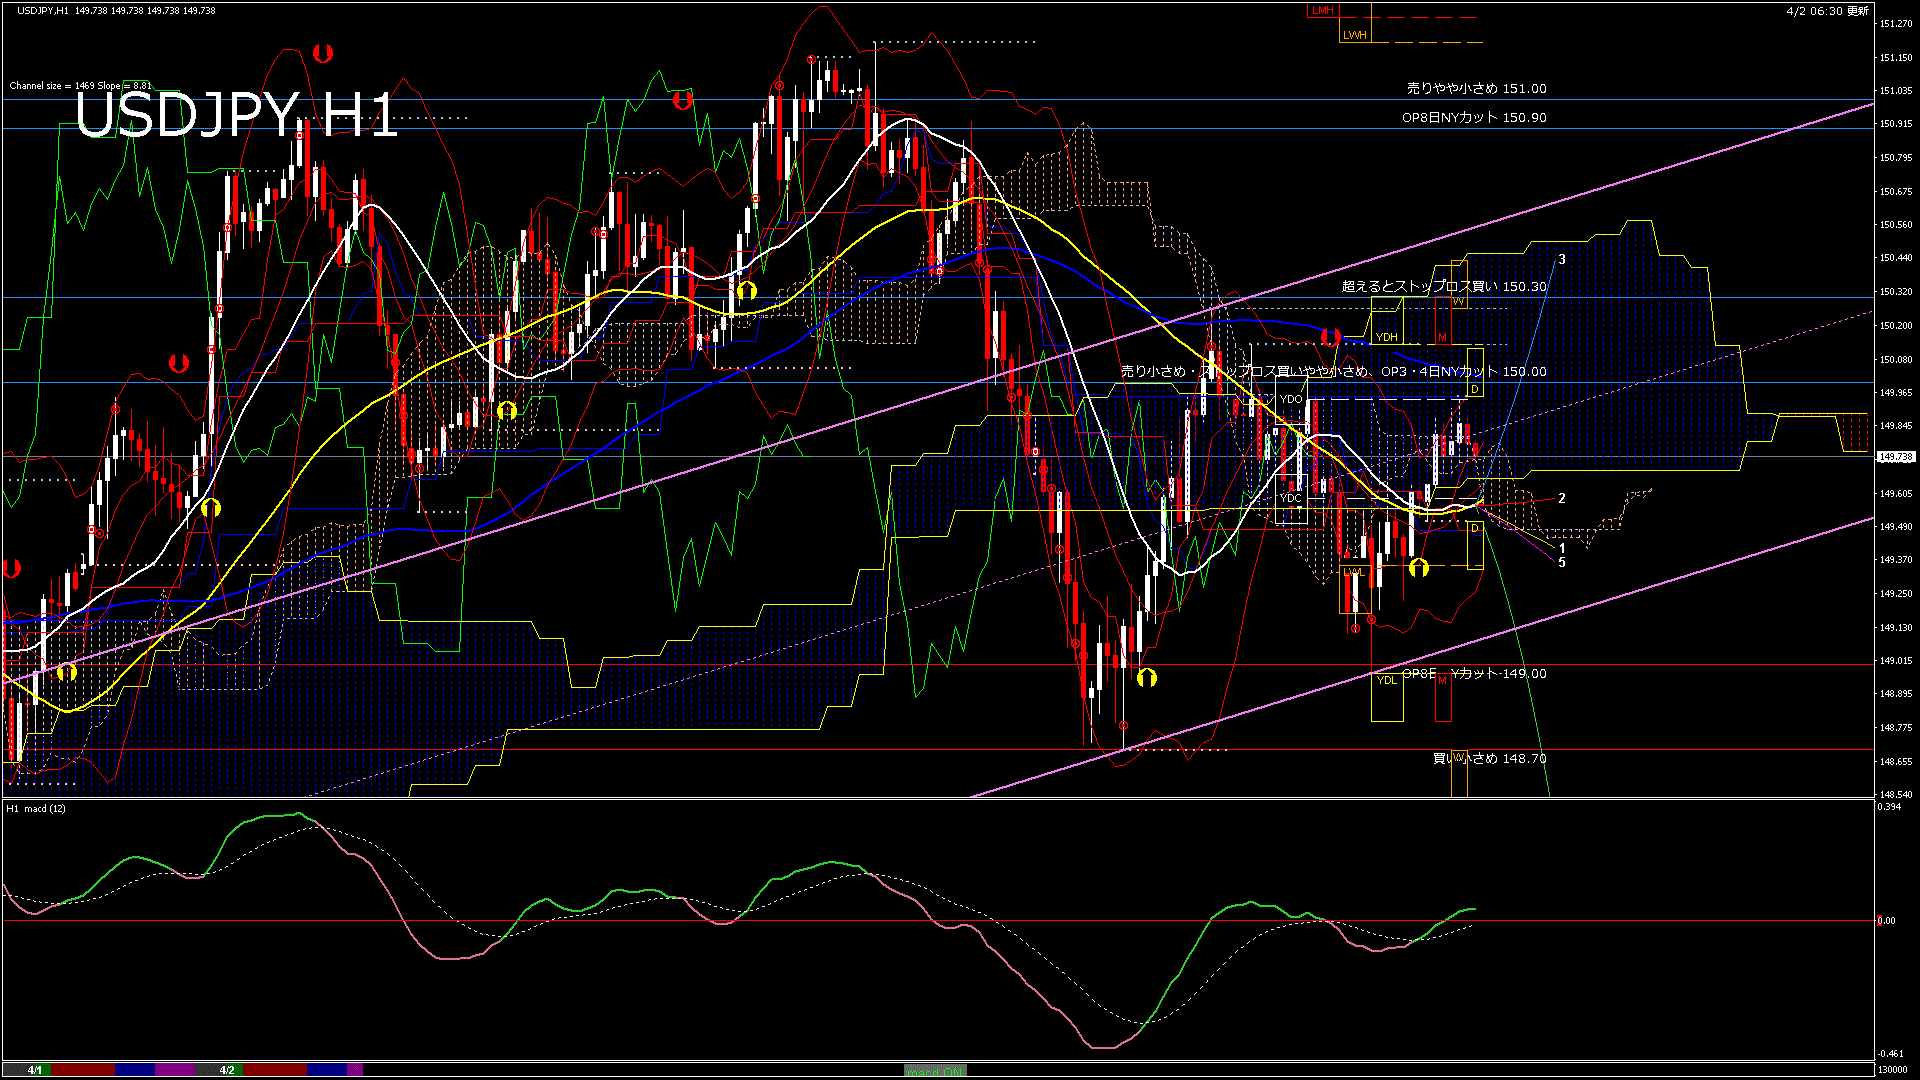Click forecast path label 5
Screen dimensions: 1920x1080
tap(1562, 563)
